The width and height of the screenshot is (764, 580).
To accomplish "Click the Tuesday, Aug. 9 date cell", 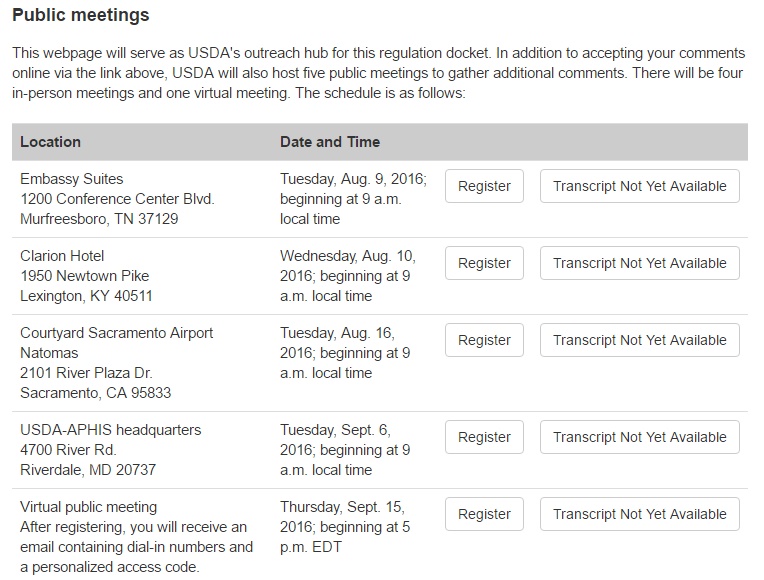I will tap(353, 199).
